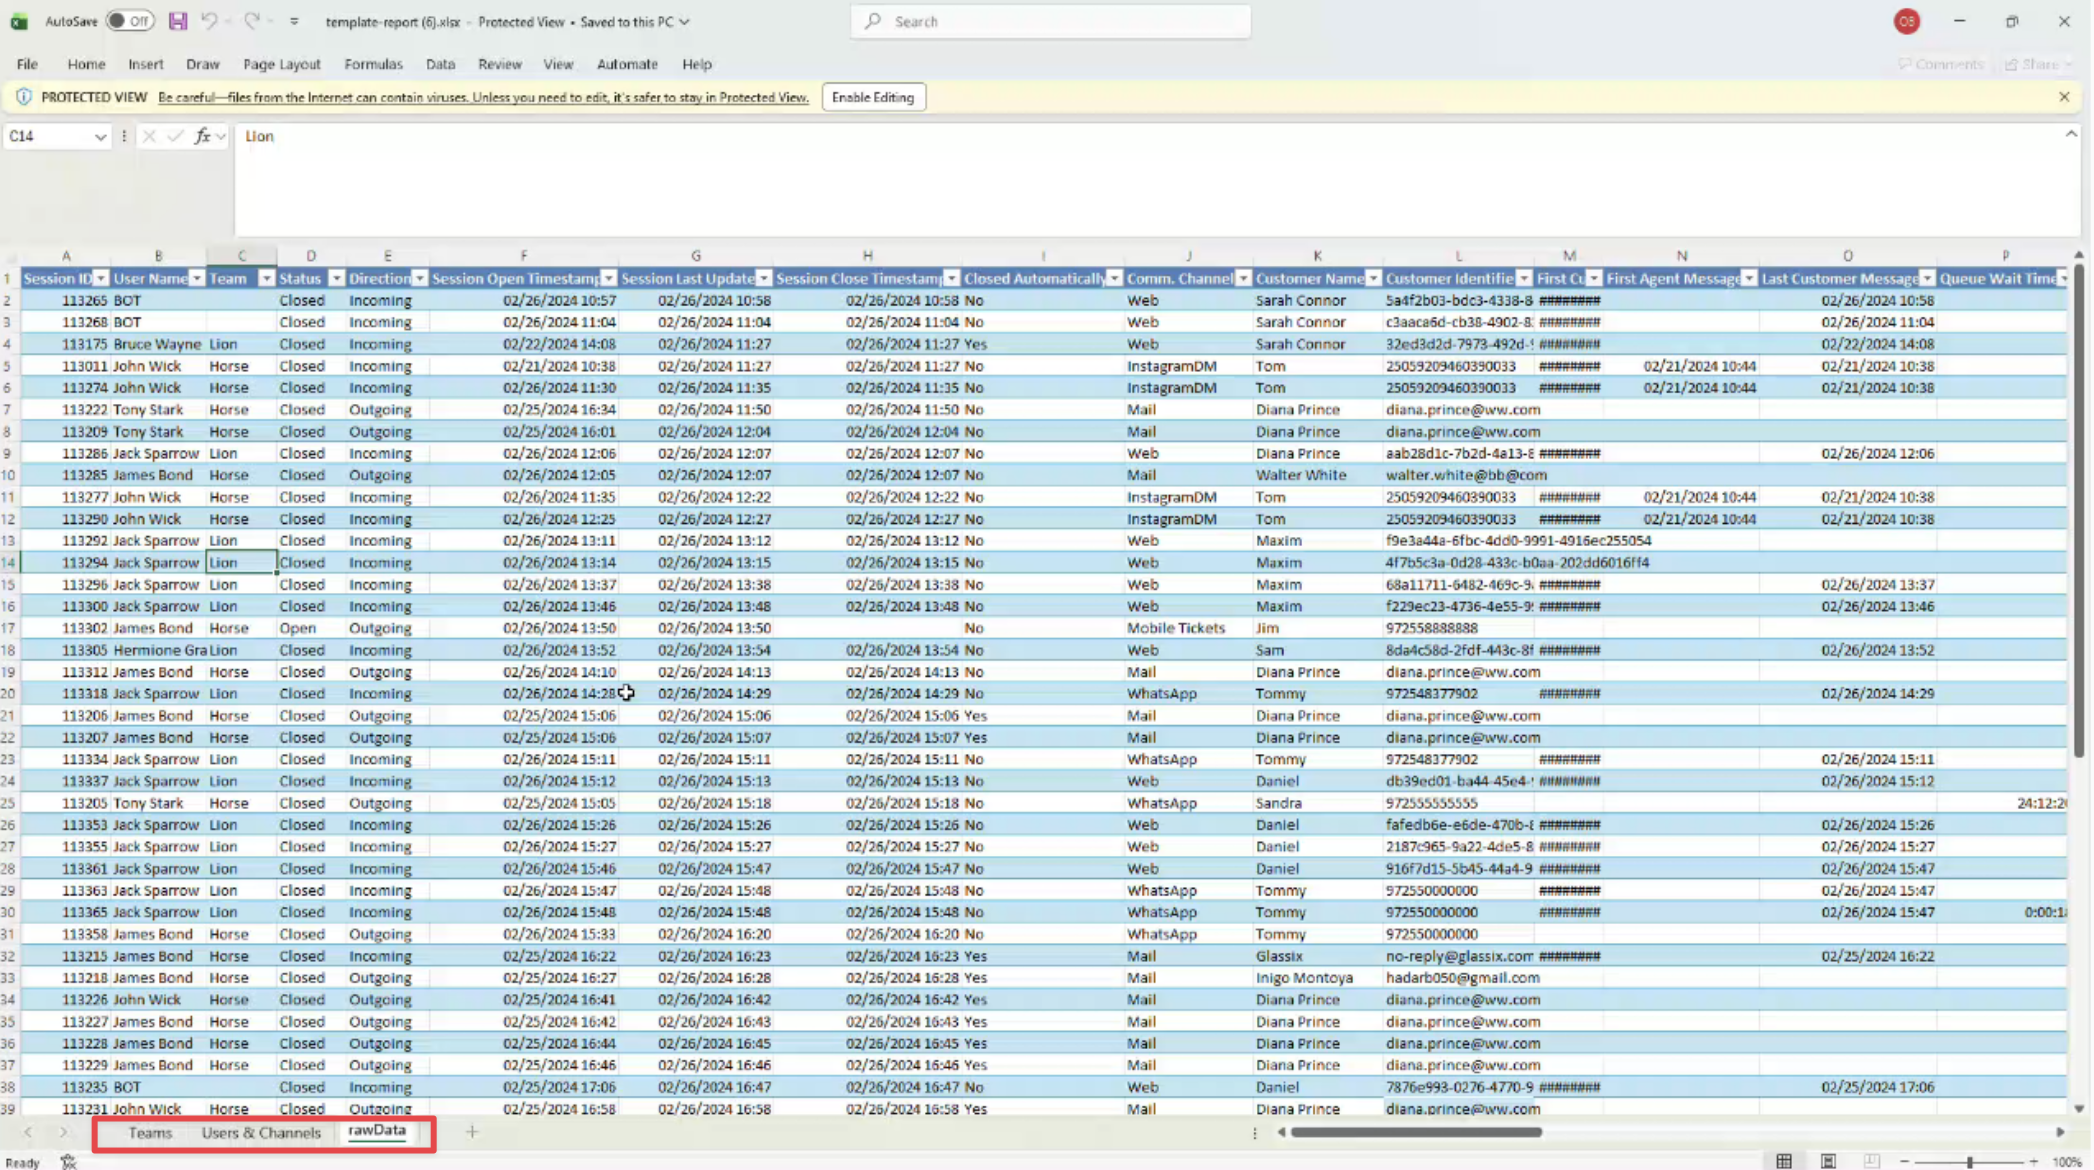
Task: Expand the Name Box dropdown arrow
Action: (x=100, y=137)
